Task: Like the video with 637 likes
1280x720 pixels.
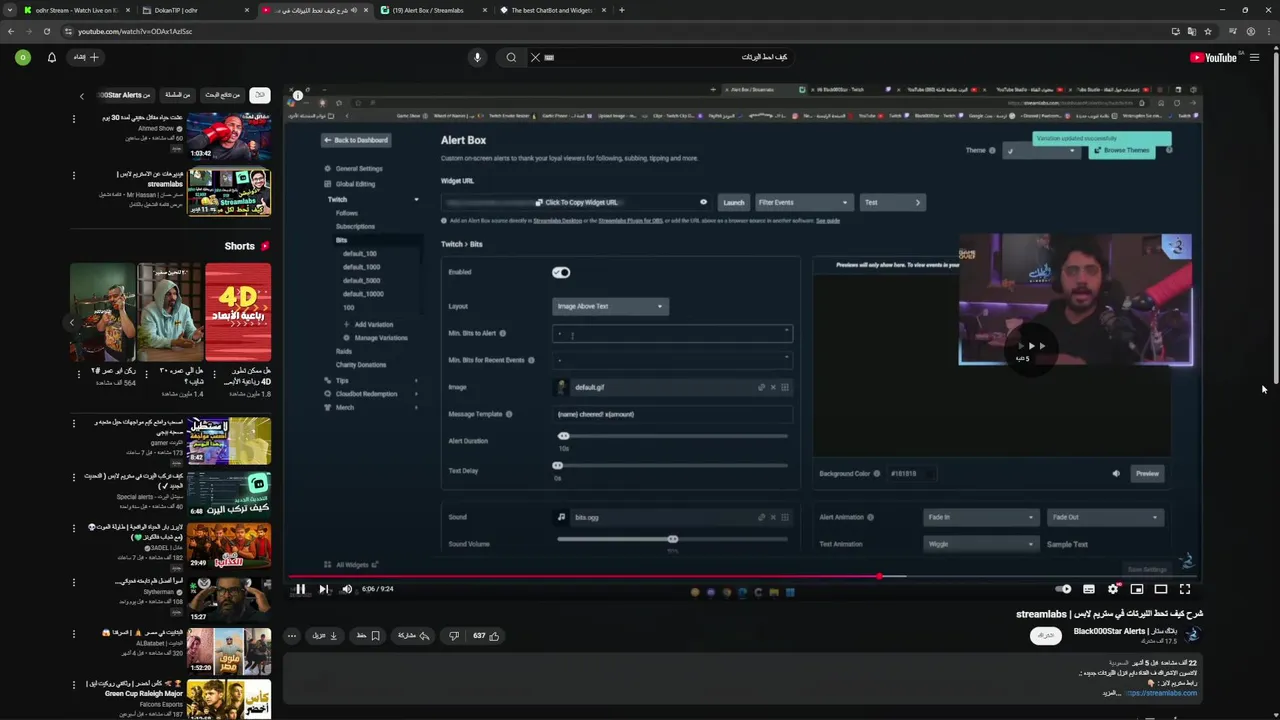Action: pyautogui.click(x=486, y=635)
